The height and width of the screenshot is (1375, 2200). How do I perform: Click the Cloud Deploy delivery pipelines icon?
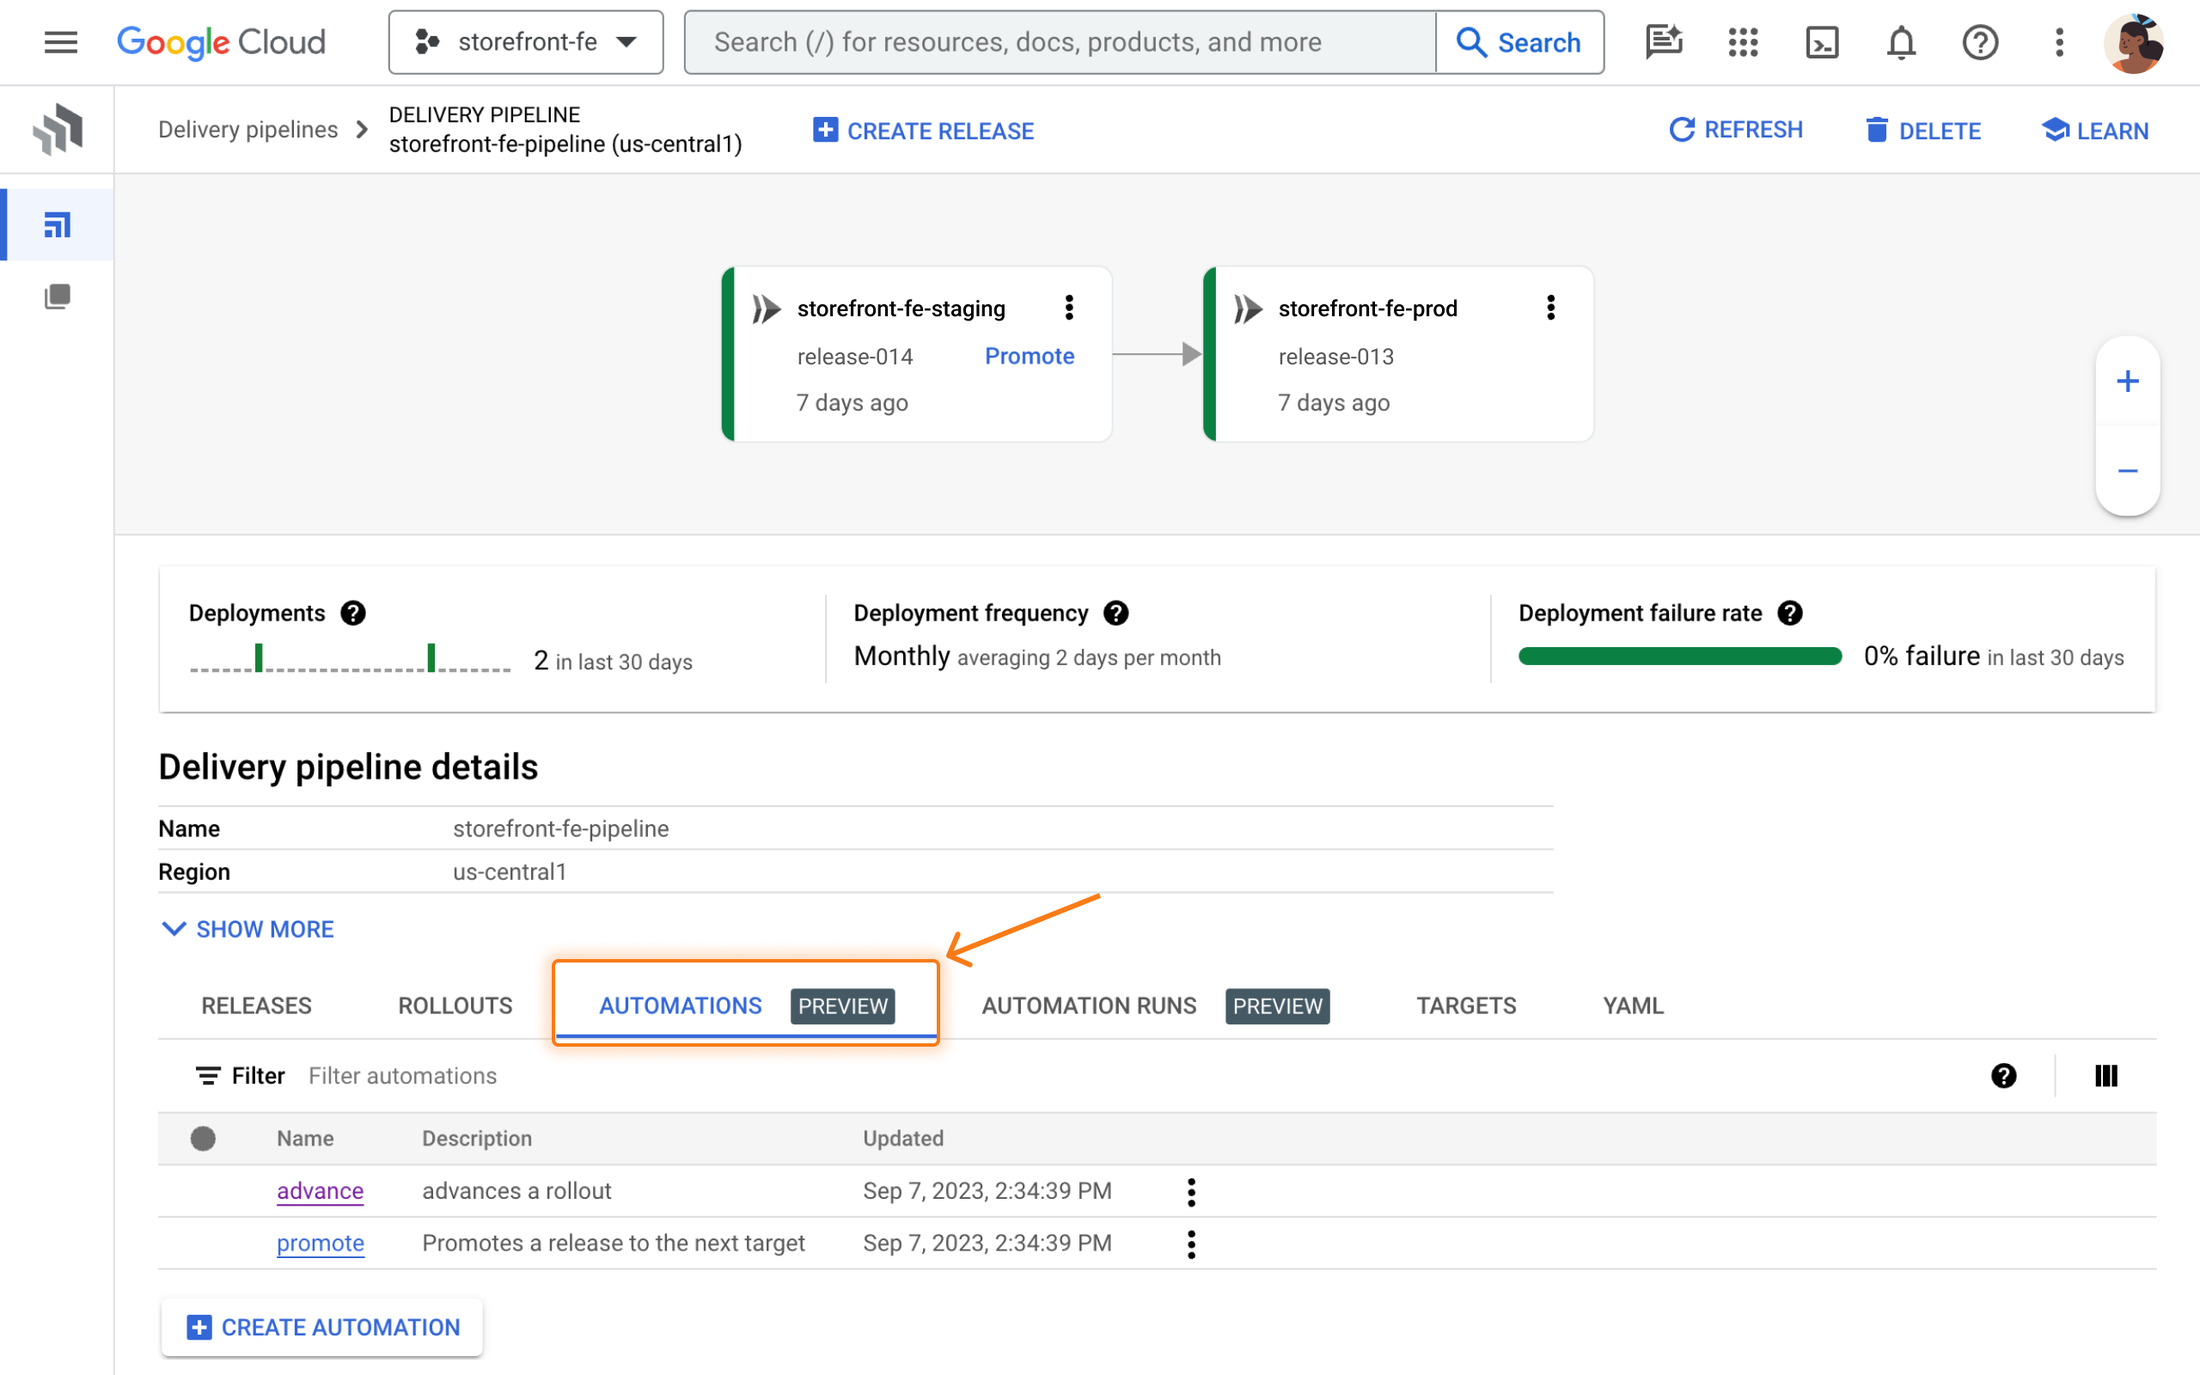tap(57, 225)
